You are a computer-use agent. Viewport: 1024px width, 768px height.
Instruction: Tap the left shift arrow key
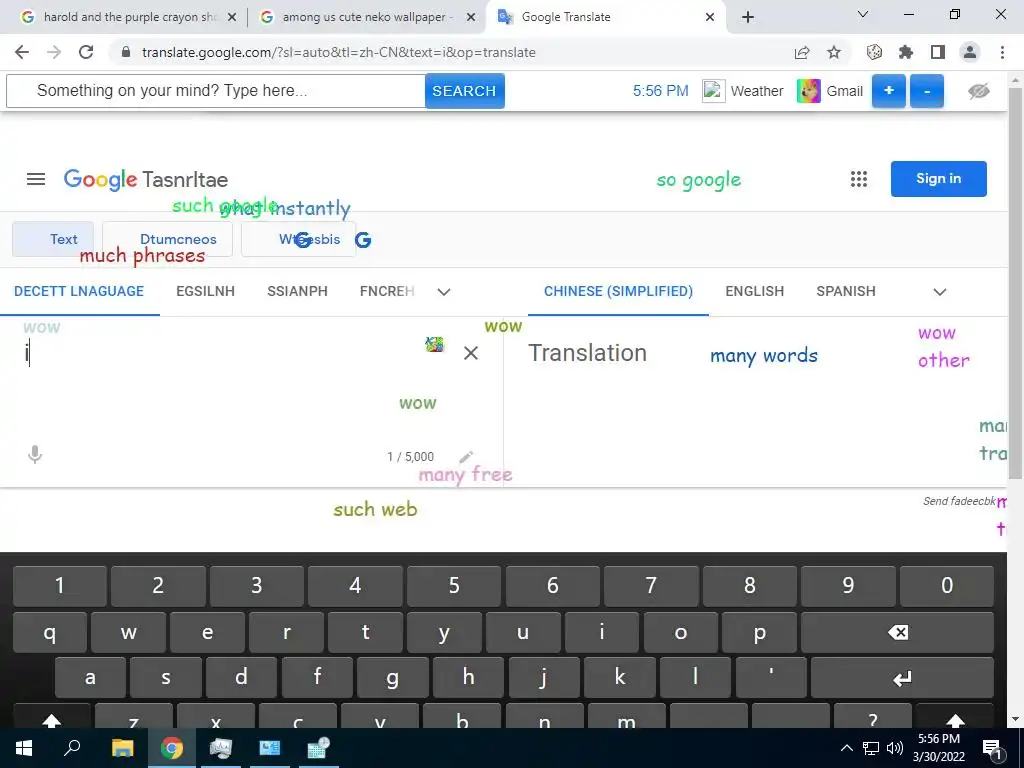click(52, 717)
